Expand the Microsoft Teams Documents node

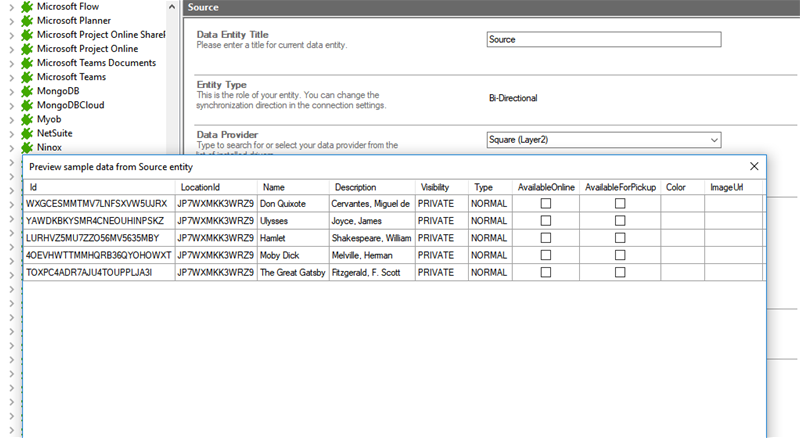[x=8, y=63]
